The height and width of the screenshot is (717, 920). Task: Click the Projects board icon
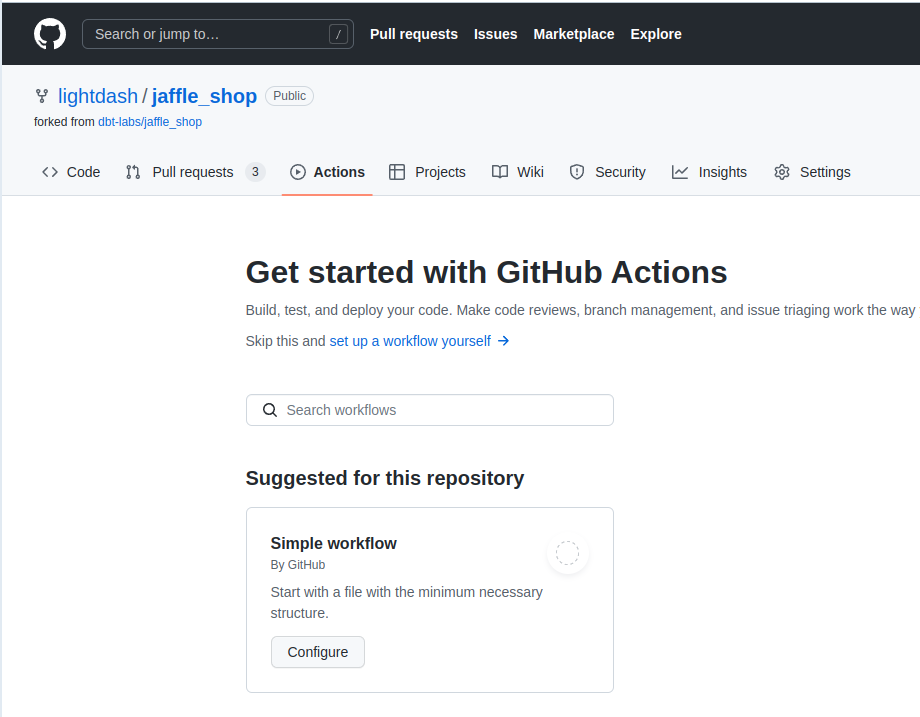pyautogui.click(x=397, y=171)
